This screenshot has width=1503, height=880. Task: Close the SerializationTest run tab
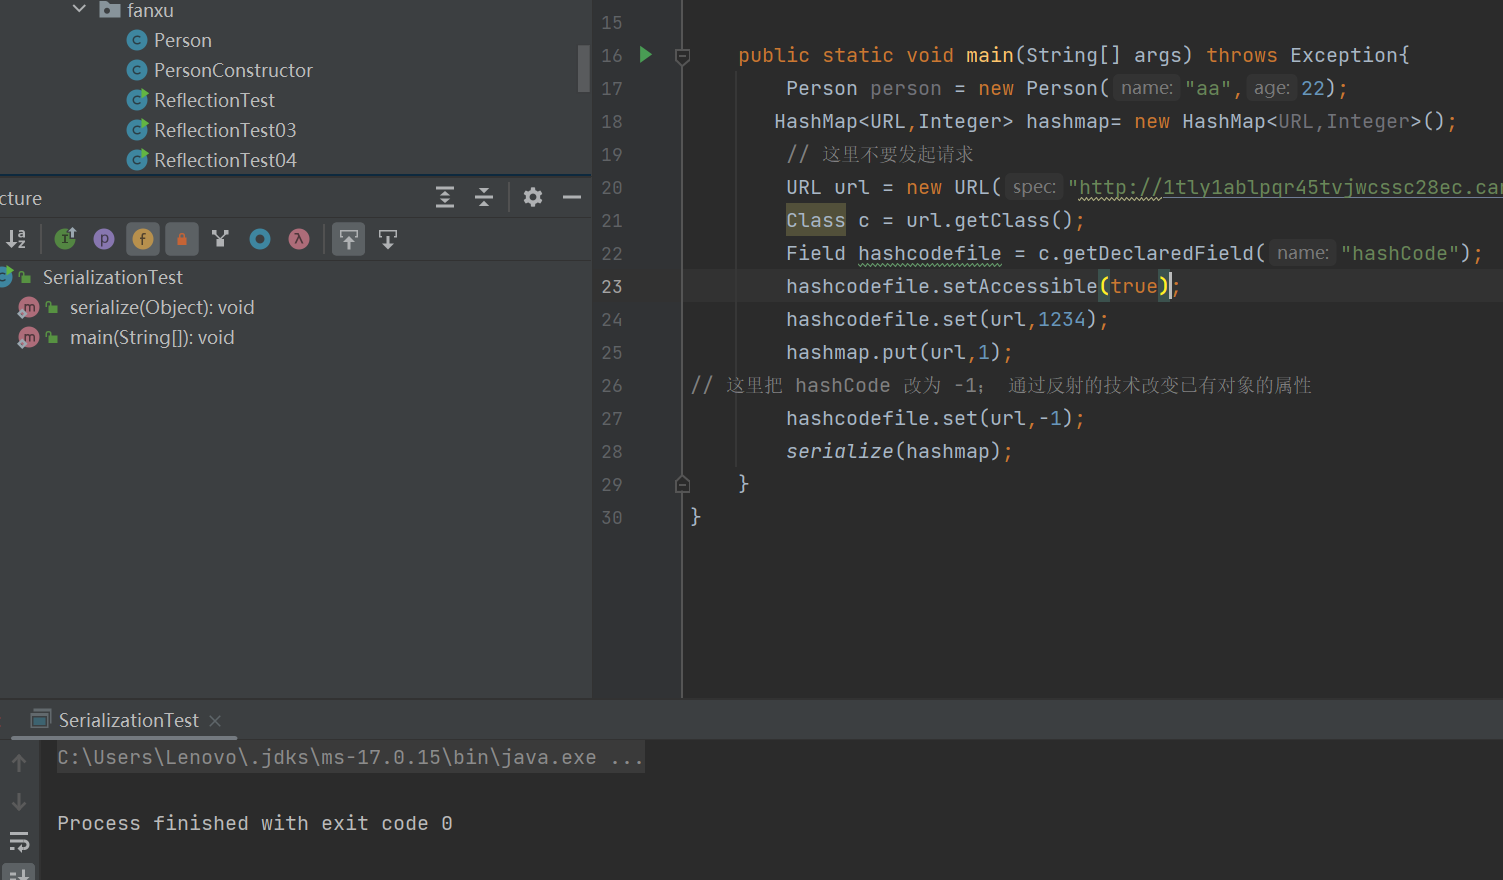click(215, 720)
